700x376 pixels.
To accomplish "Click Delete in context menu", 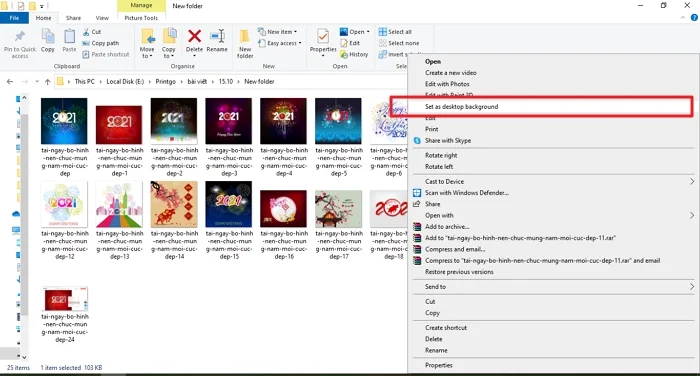I will click(433, 339).
